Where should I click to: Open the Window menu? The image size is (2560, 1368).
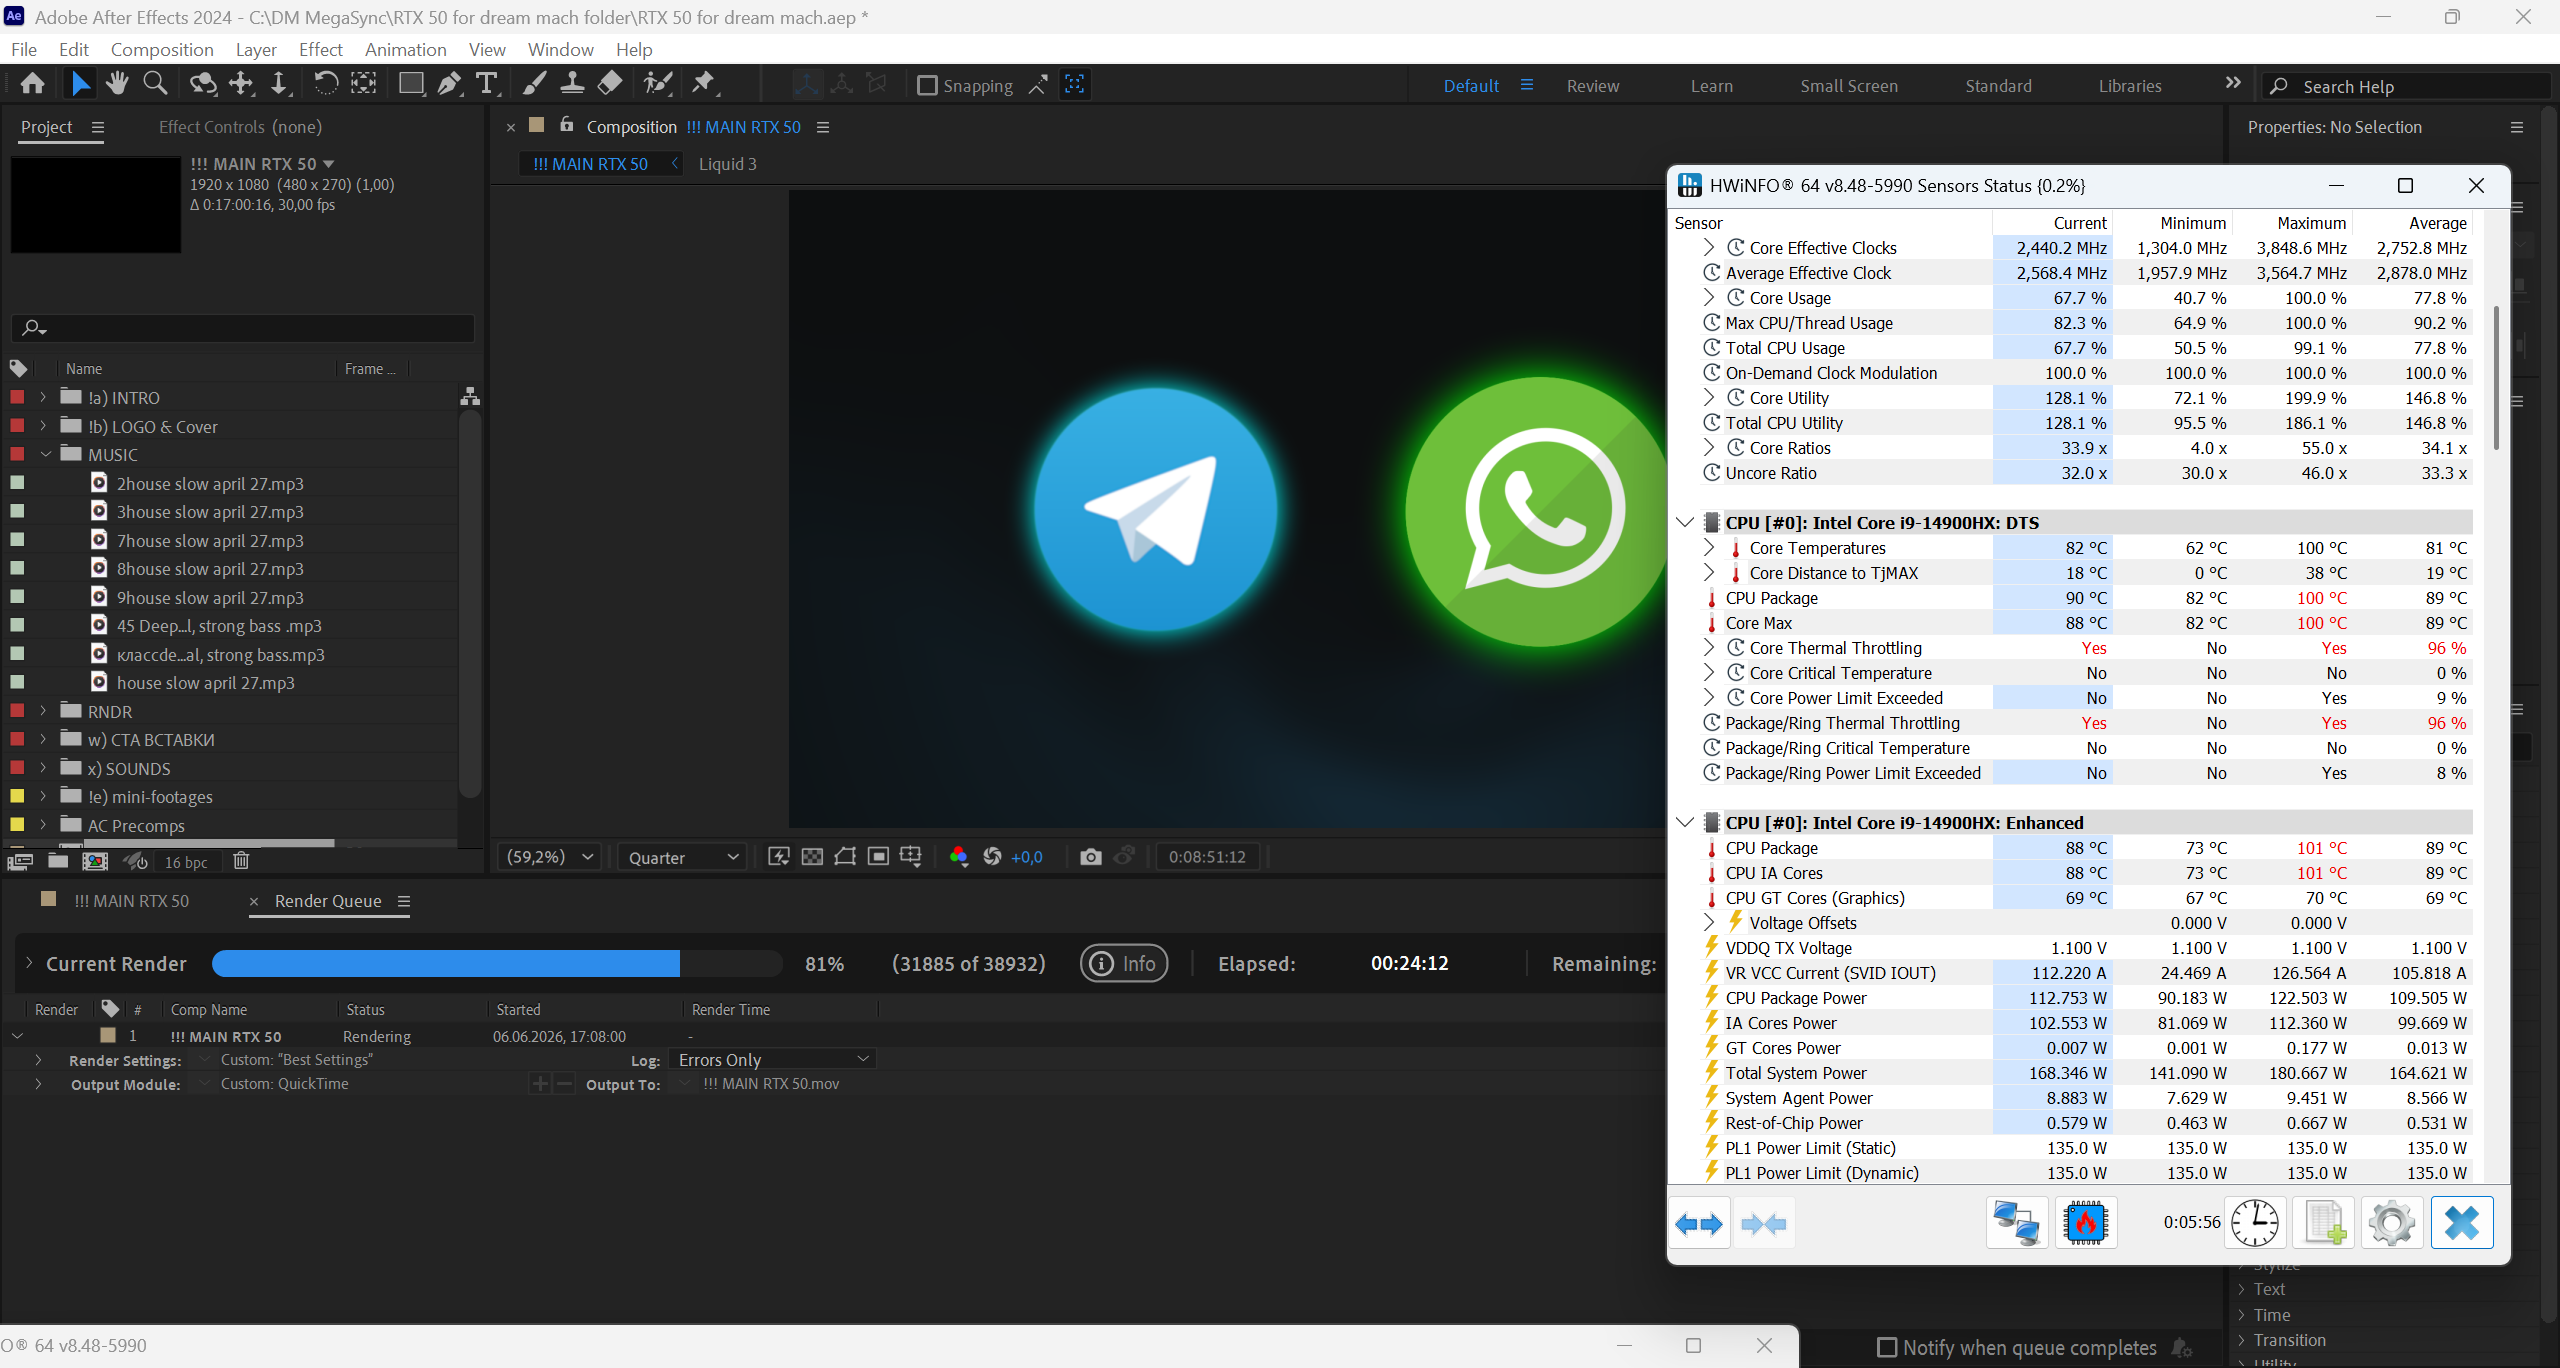click(560, 49)
